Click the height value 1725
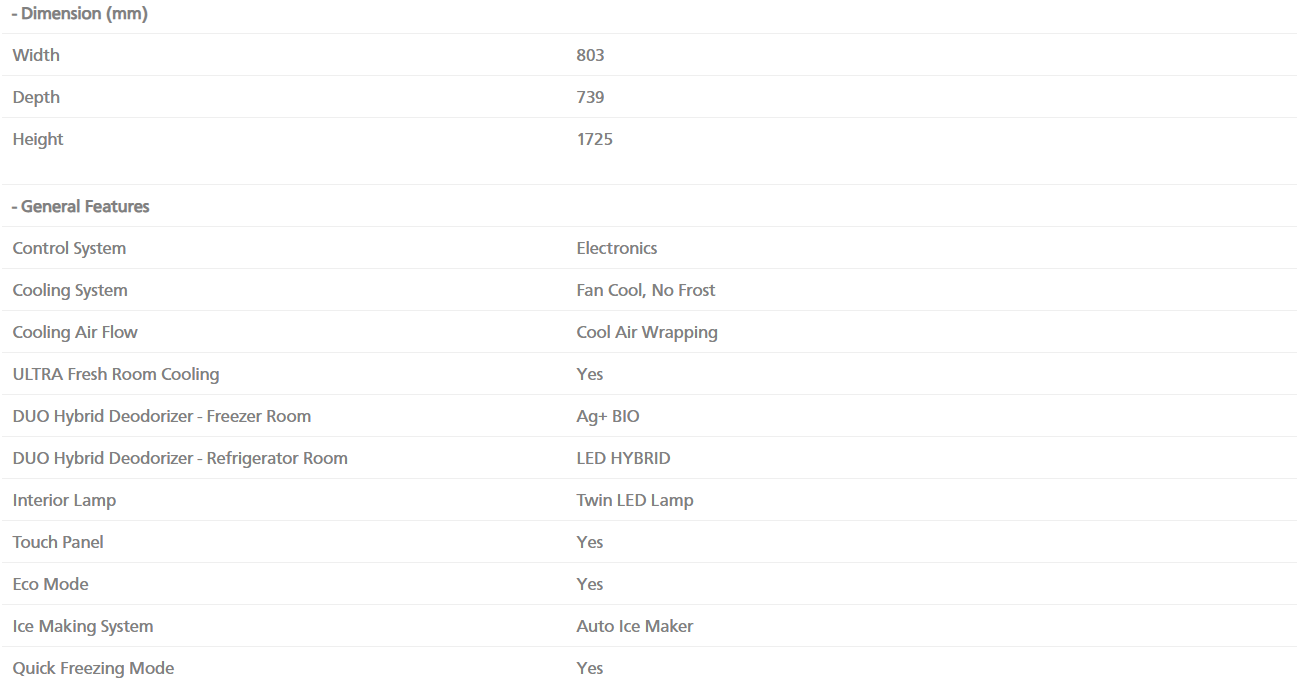The image size is (1297, 687). pyautogui.click(x=594, y=139)
